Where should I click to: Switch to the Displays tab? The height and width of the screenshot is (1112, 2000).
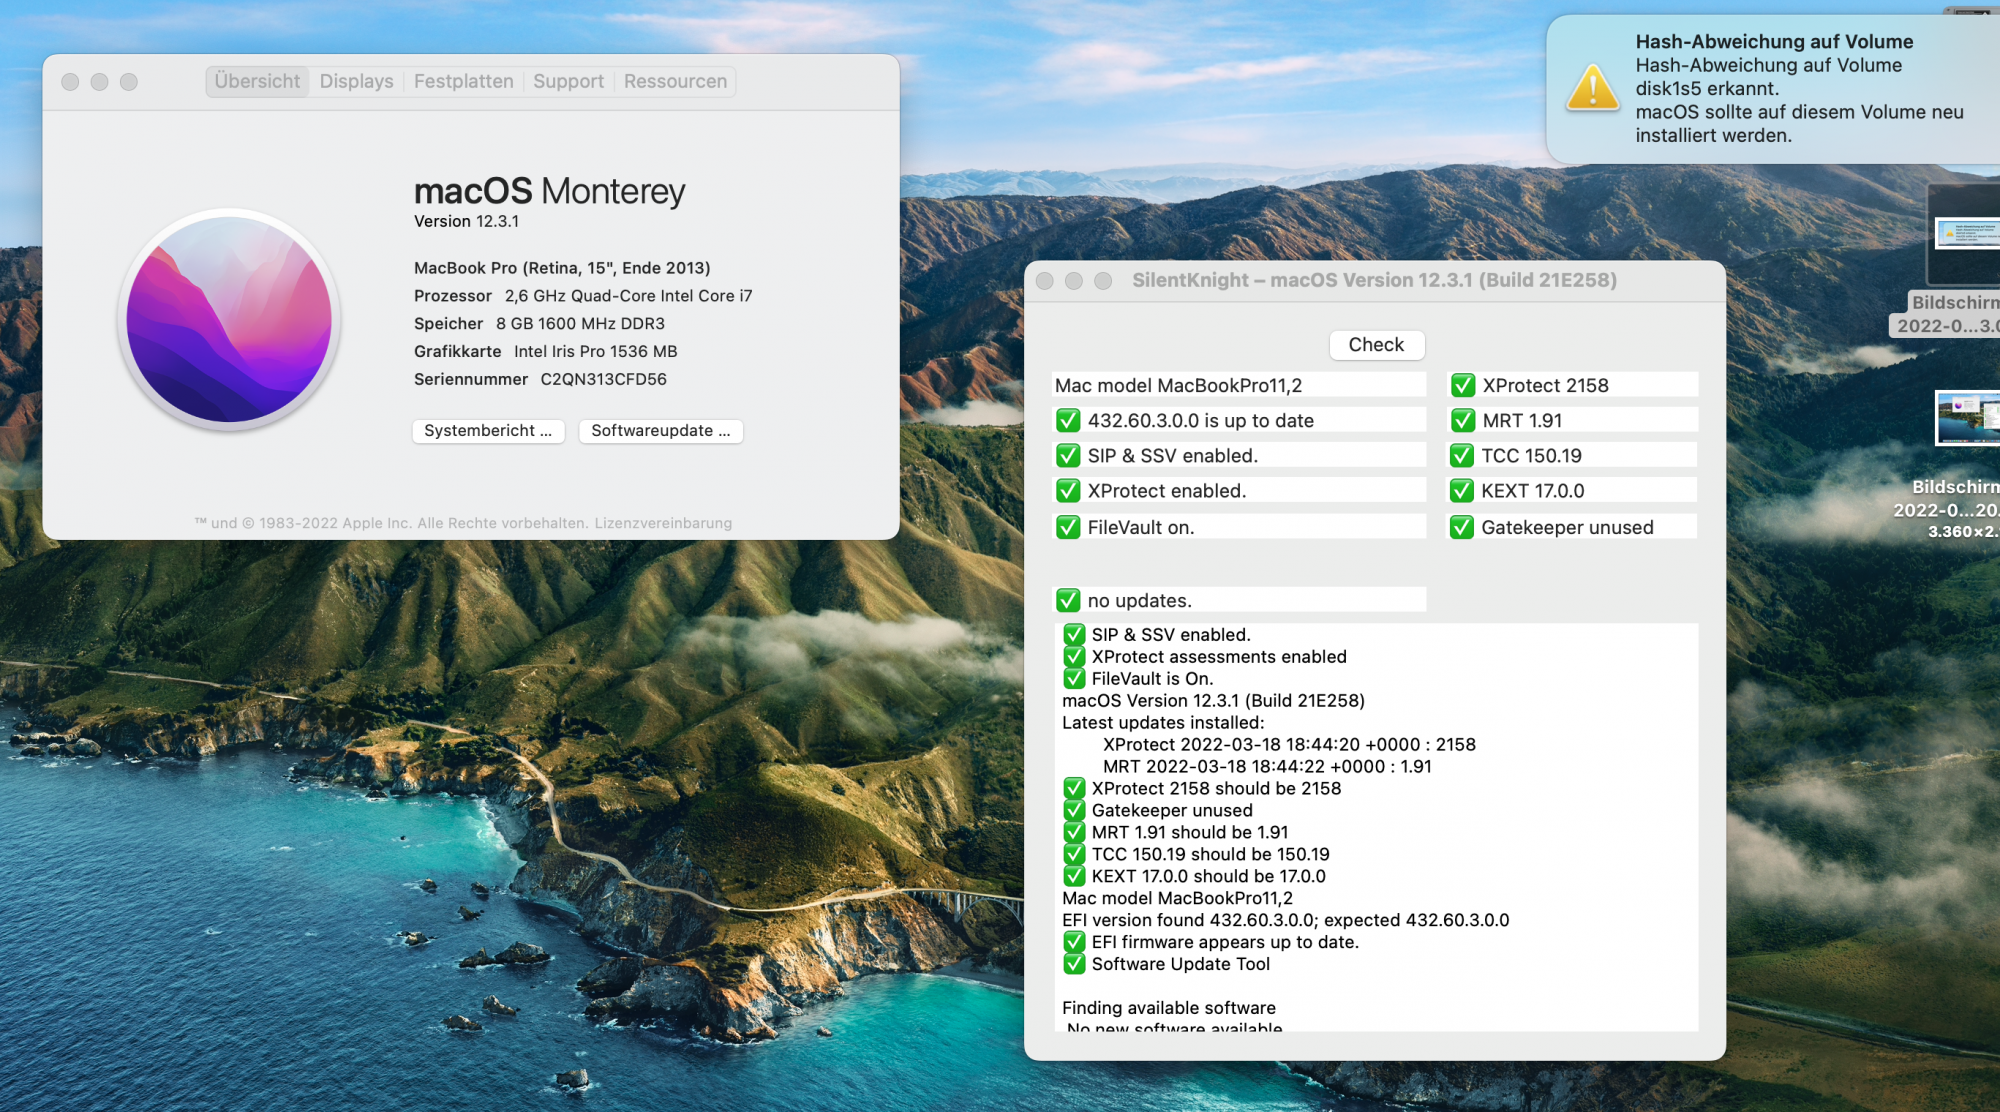pyautogui.click(x=356, y=81)
